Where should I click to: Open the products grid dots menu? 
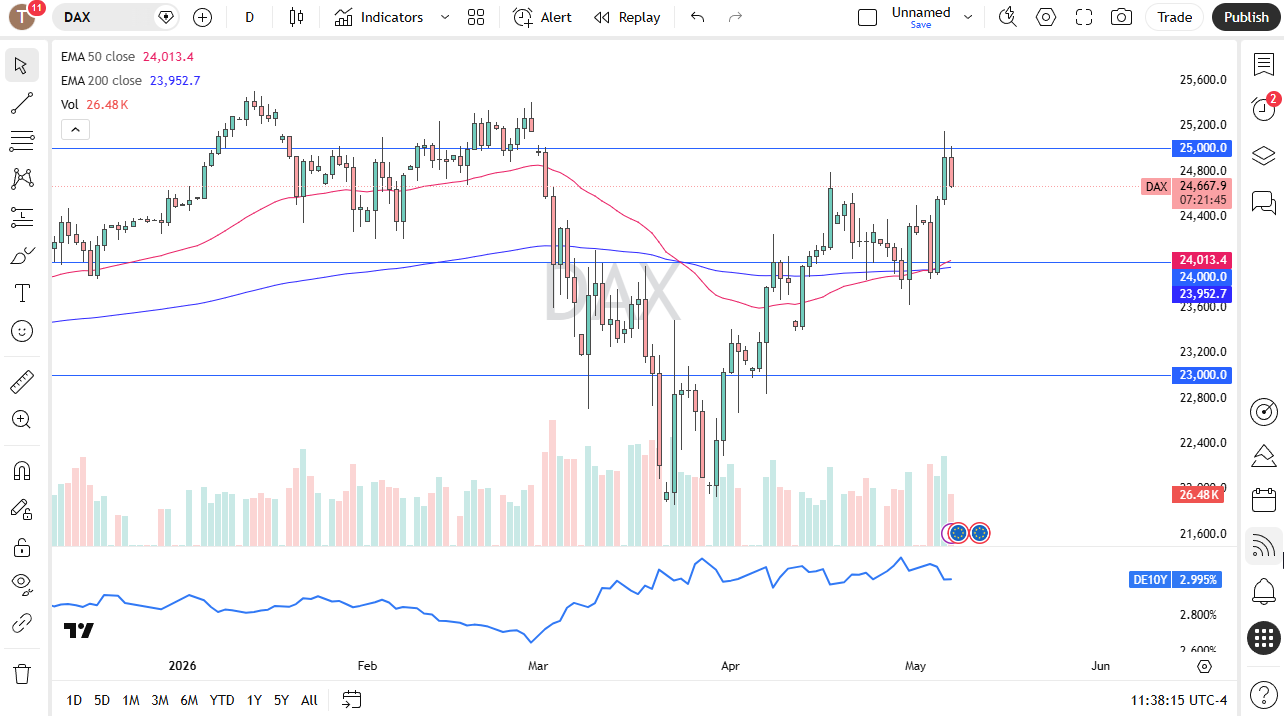point(1264,637)
